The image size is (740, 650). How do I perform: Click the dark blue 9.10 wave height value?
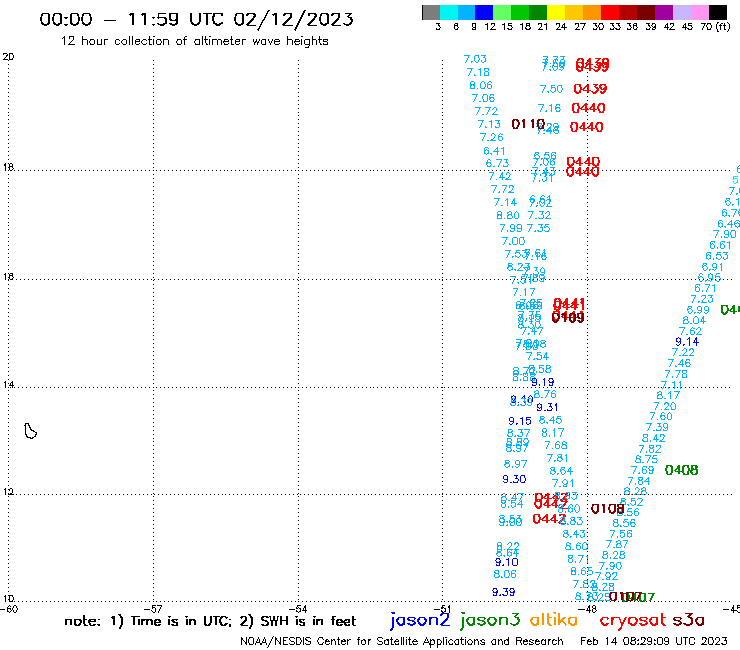pos(507,562)
